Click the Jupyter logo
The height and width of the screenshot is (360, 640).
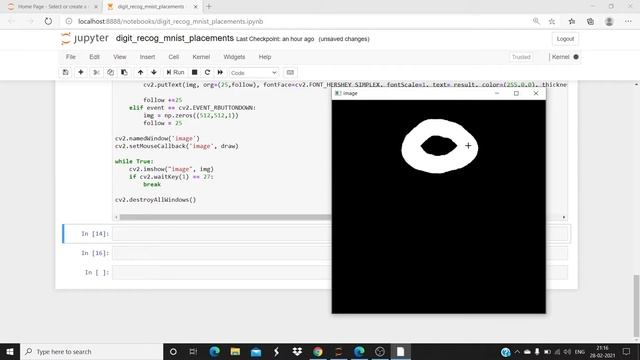coord(85,38)
